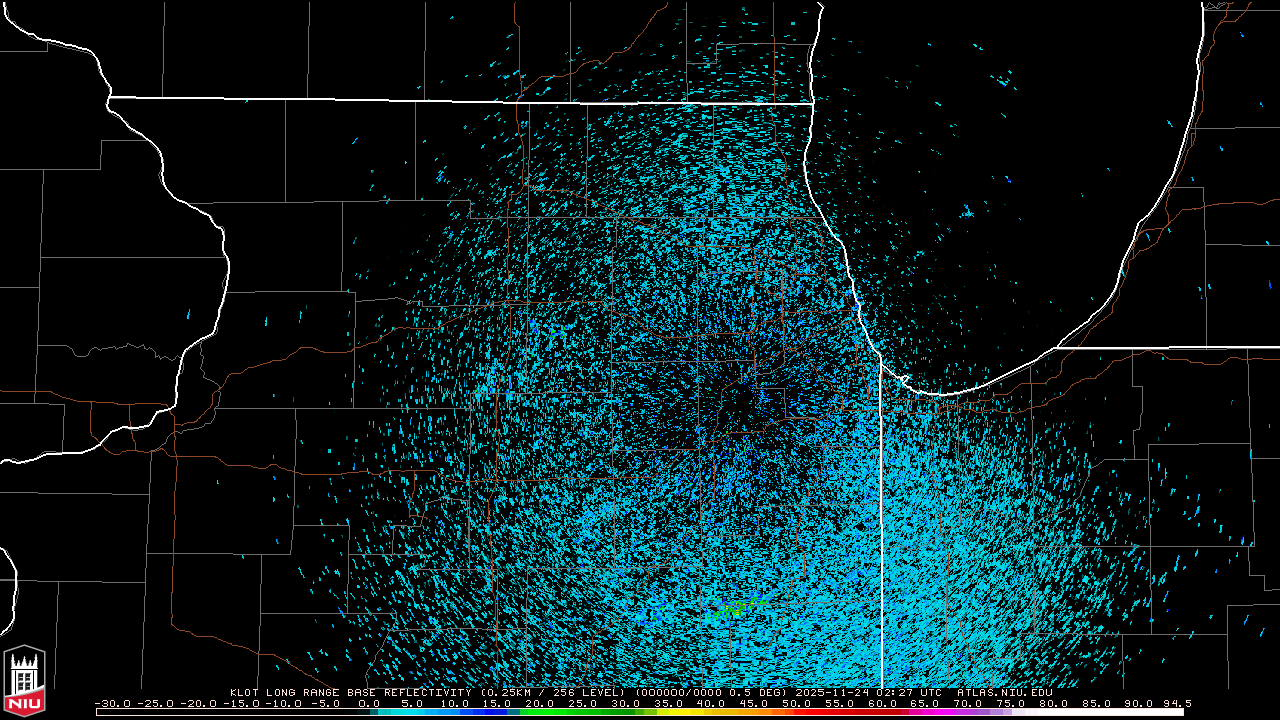Click the KLOT radar site center
The image size is (1280, 720).
pos(740,407)
